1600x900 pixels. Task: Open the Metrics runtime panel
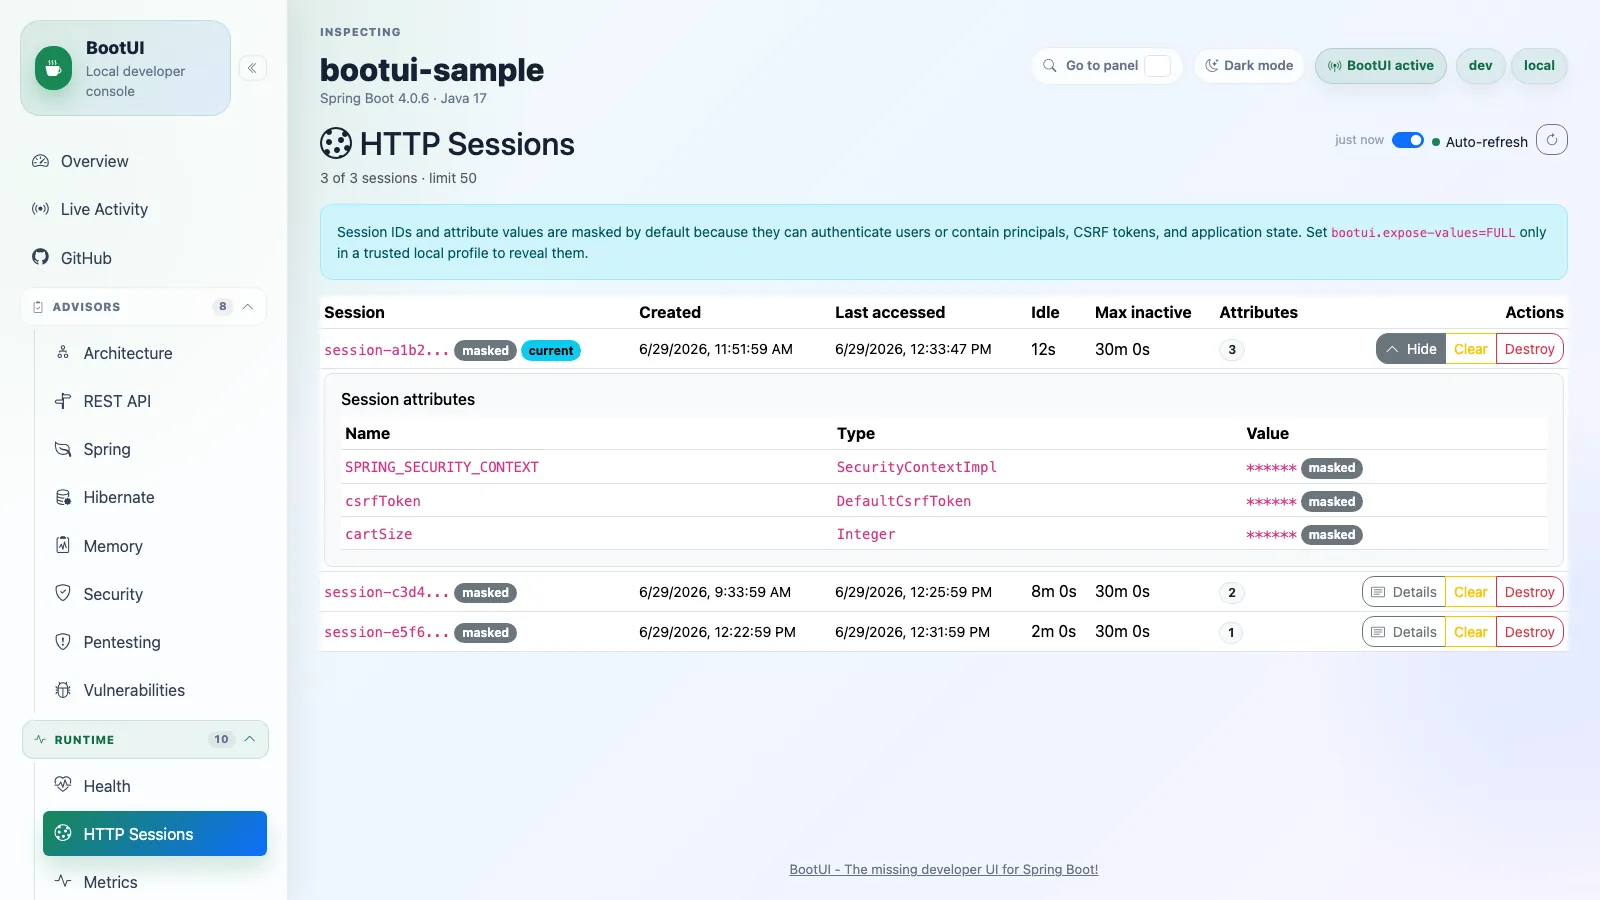tap(155, 882)
